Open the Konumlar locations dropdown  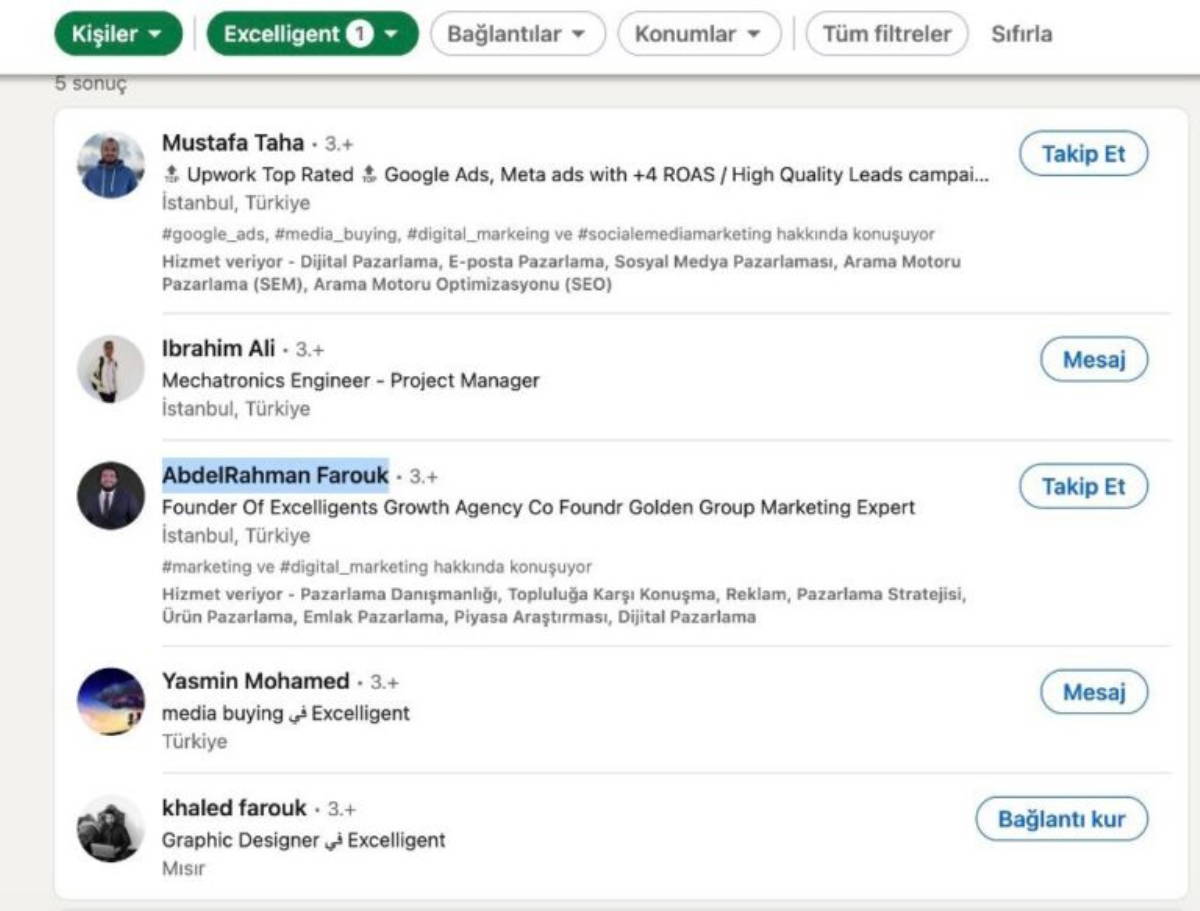(x=699, y=34)
